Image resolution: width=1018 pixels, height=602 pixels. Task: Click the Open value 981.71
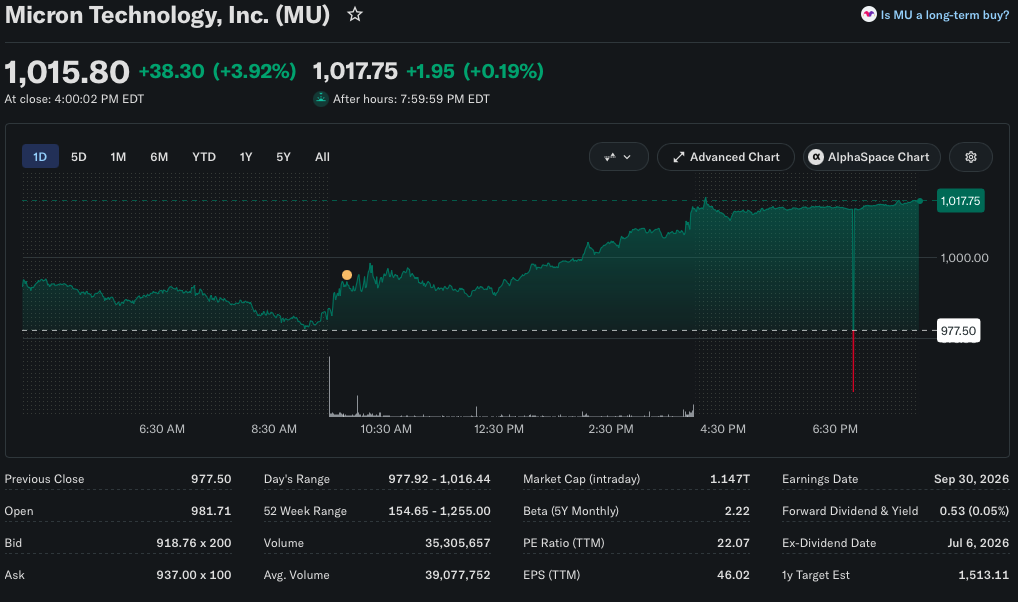click(x=211, y=510)
